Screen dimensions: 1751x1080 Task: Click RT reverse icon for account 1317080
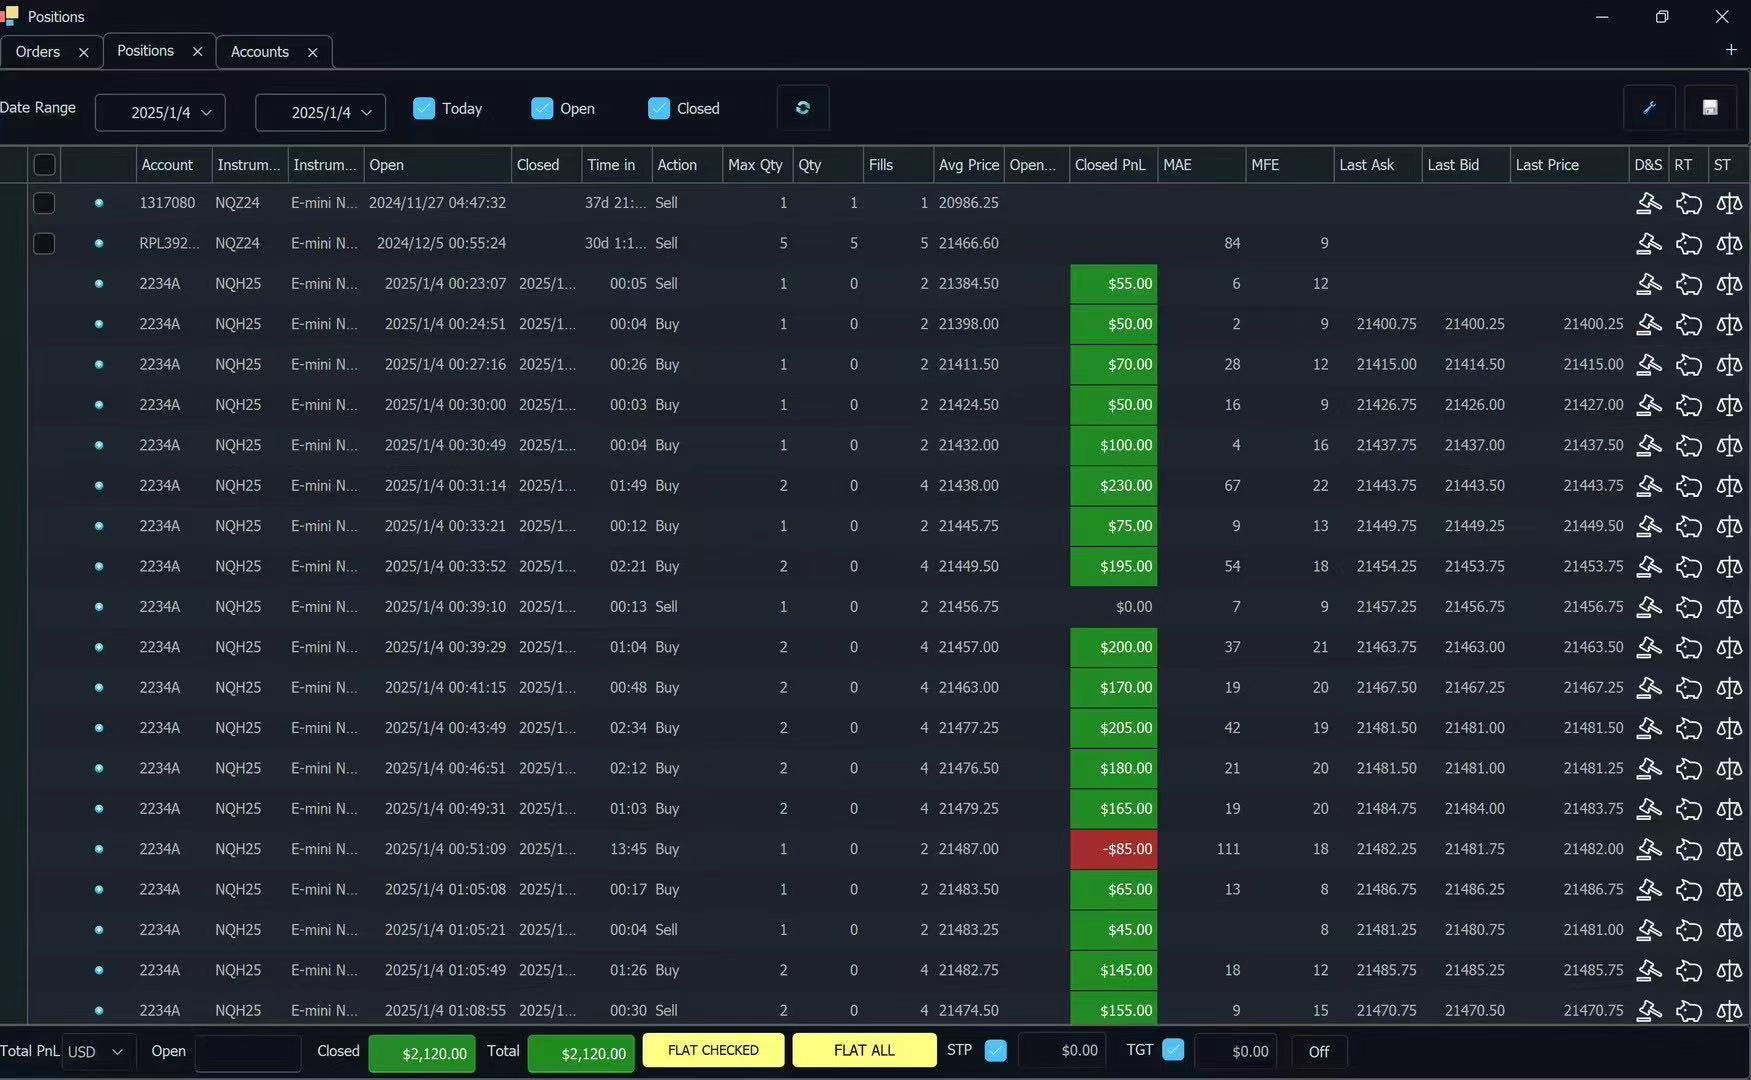pyautogui.click(x=1689, y=204)
